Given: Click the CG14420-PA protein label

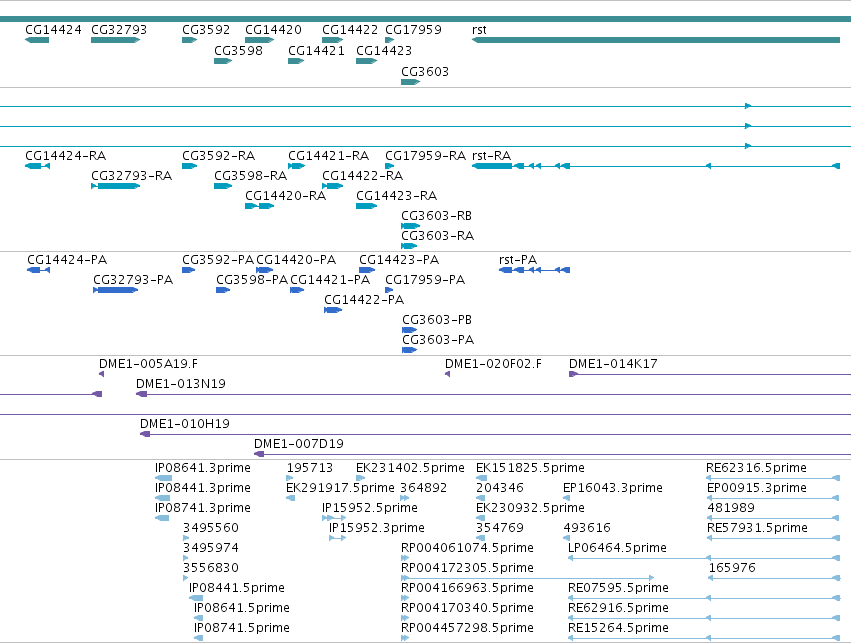Looking at the screenshot, I should 296,260.
